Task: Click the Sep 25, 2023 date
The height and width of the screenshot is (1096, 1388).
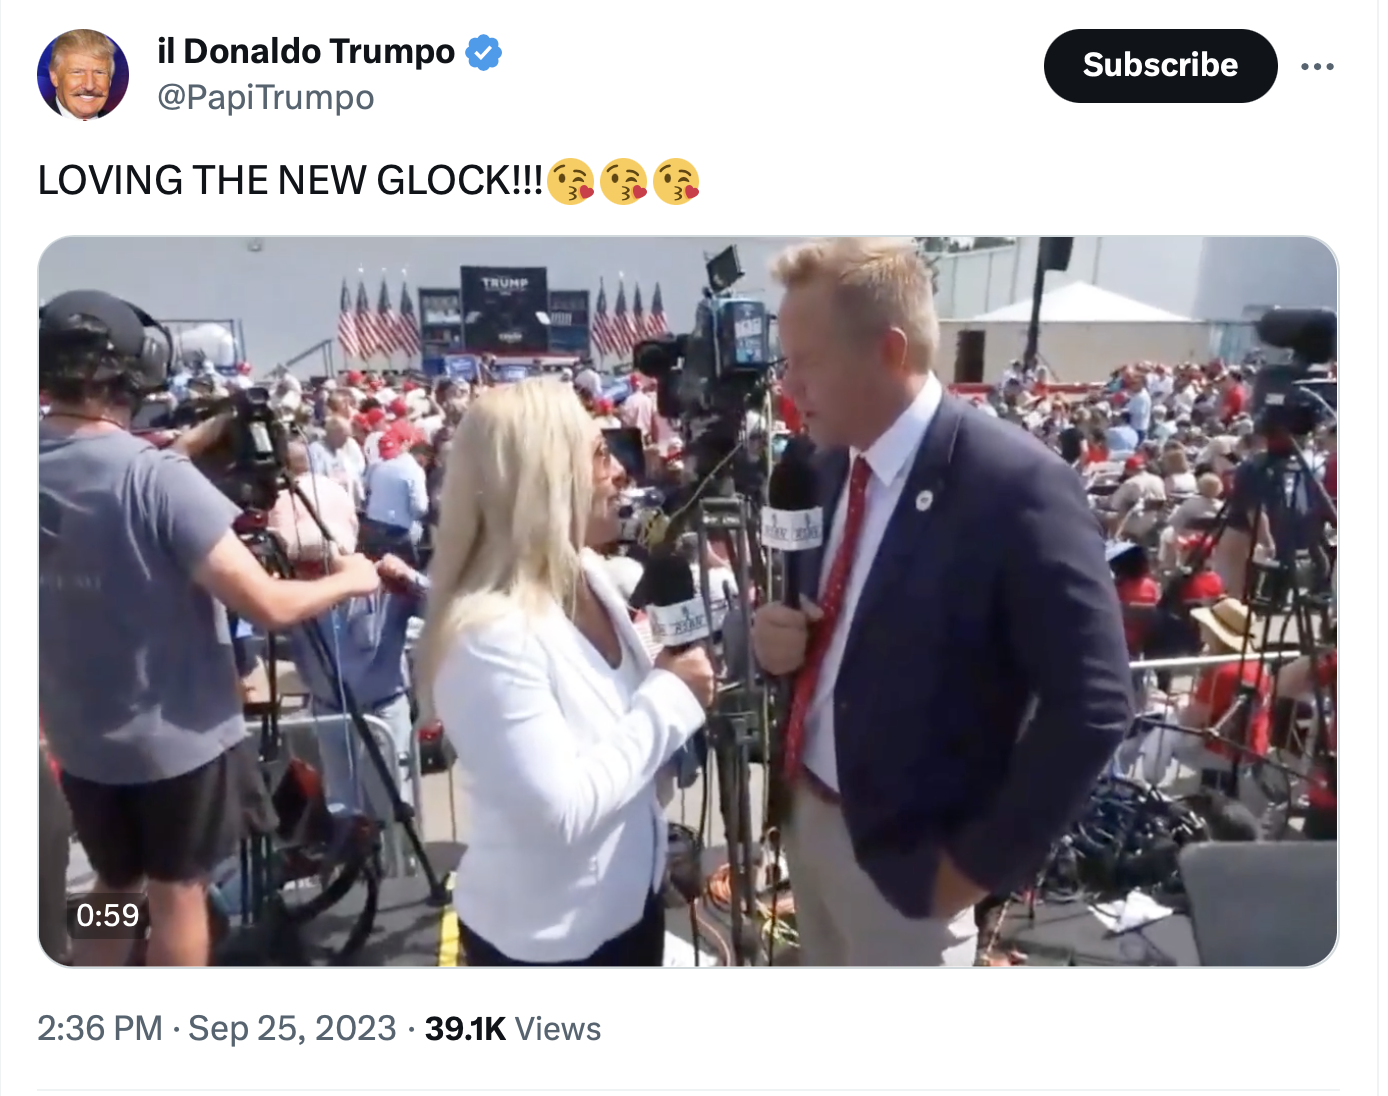Action: [292, 1028]
